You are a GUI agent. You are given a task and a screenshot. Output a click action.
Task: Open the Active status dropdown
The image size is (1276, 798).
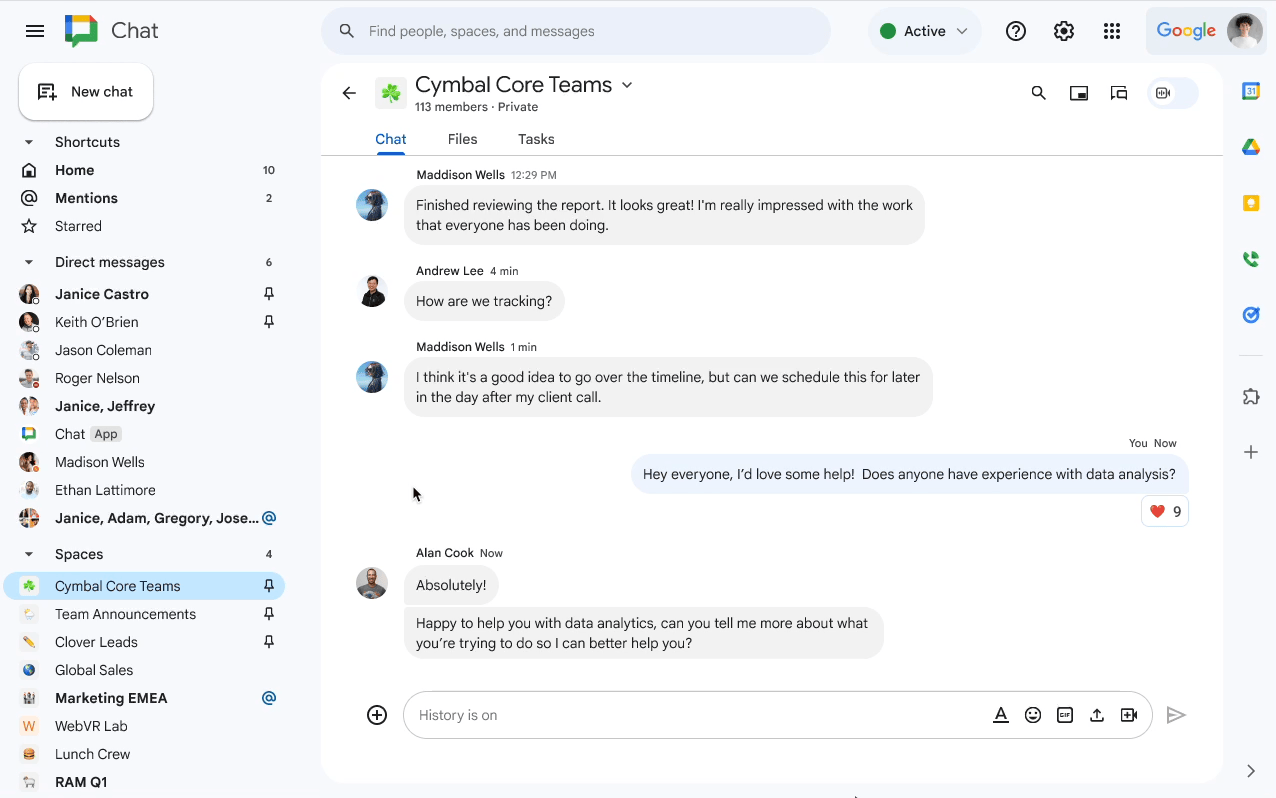[924, 31]
